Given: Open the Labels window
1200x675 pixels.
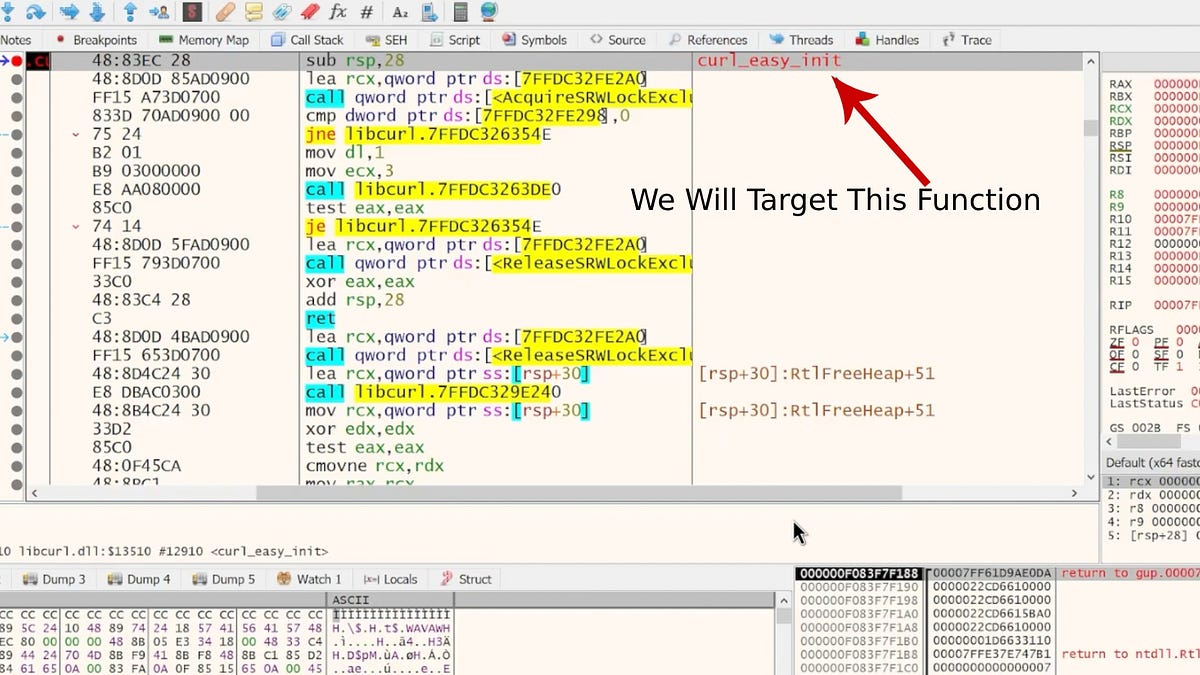Looking at the screenshot, I should [283, 13].
